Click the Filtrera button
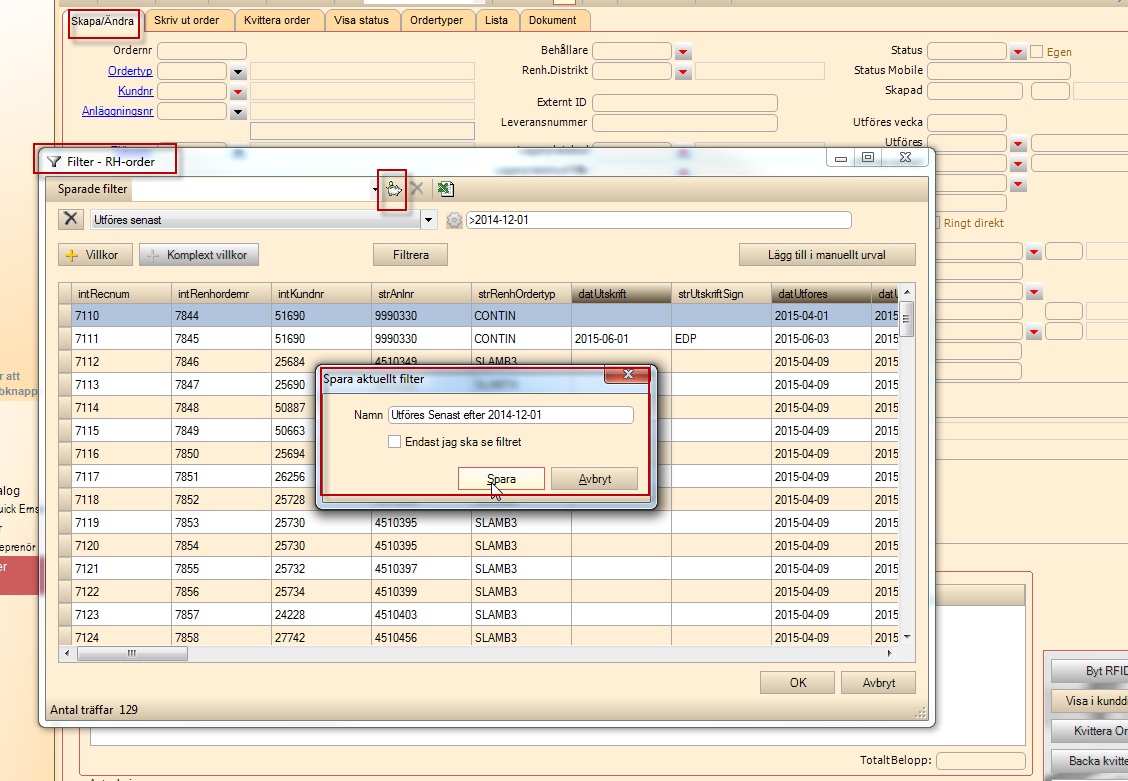The image size is (1128, 781). click(410, 255)
